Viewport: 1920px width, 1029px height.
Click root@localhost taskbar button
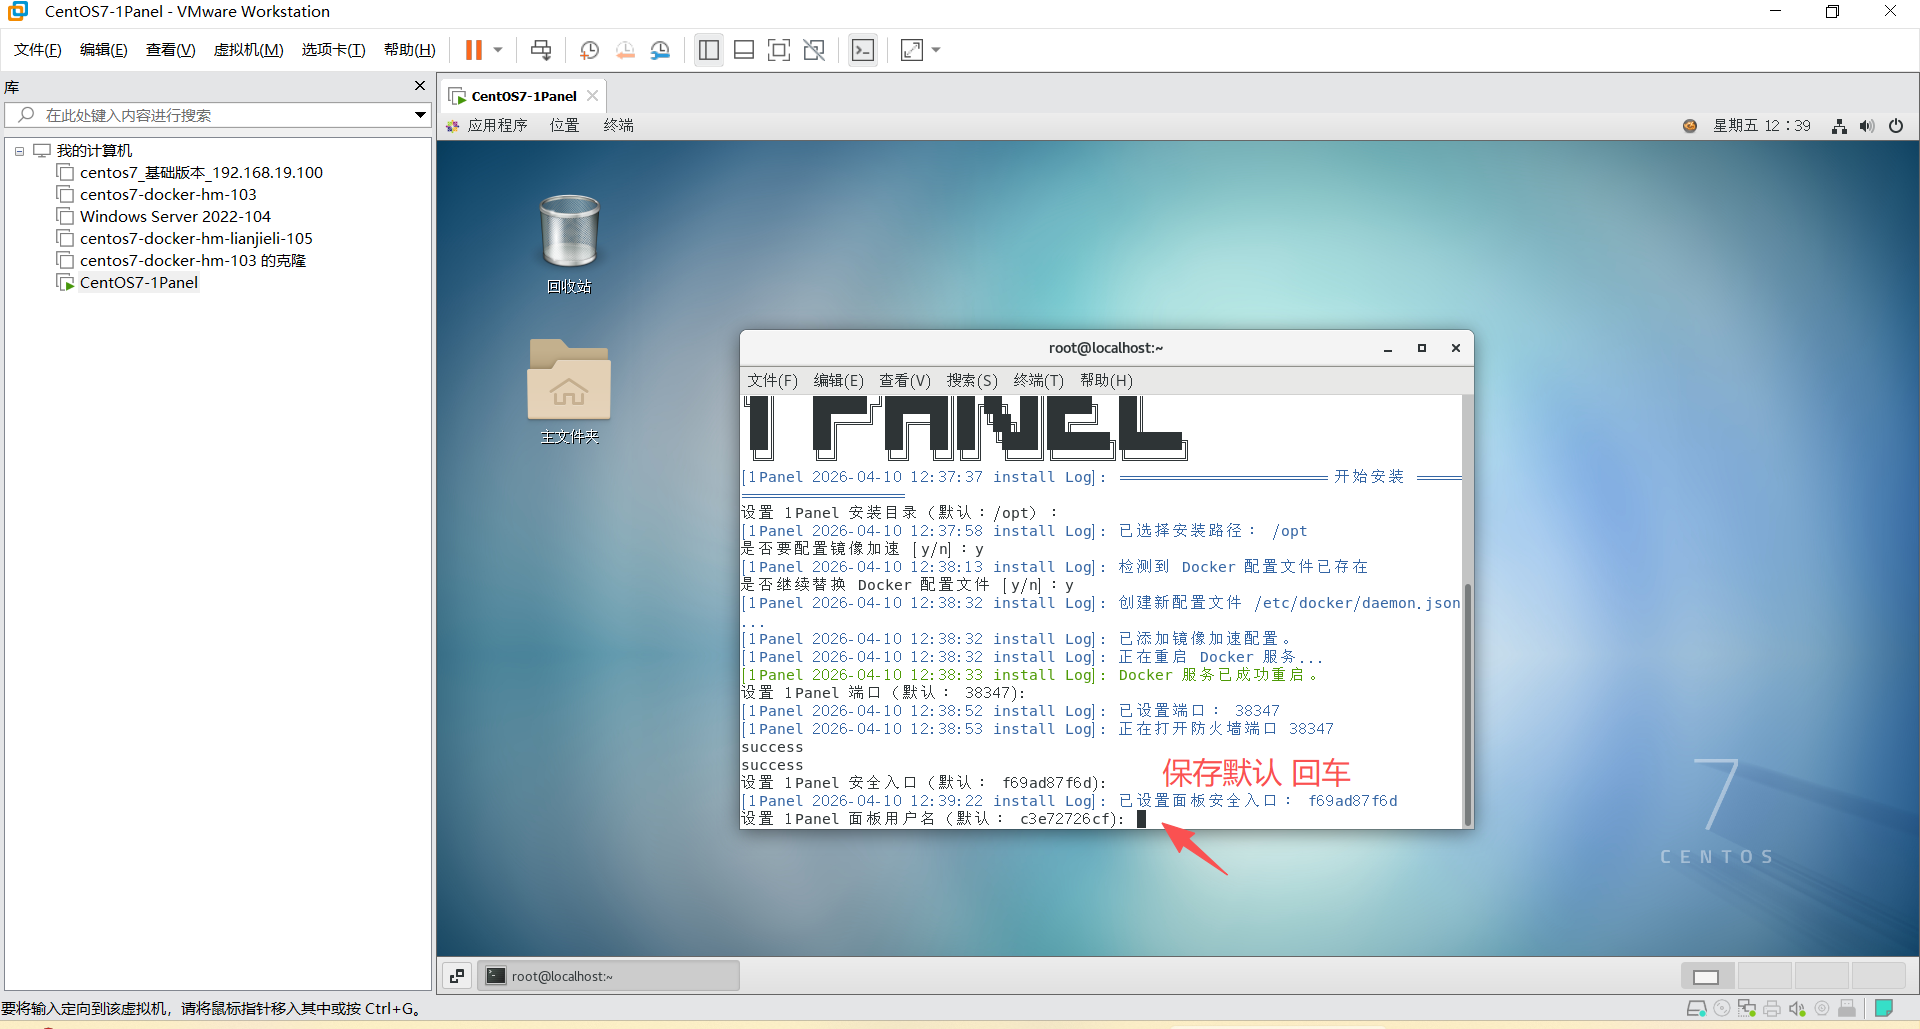coord(608,976)
